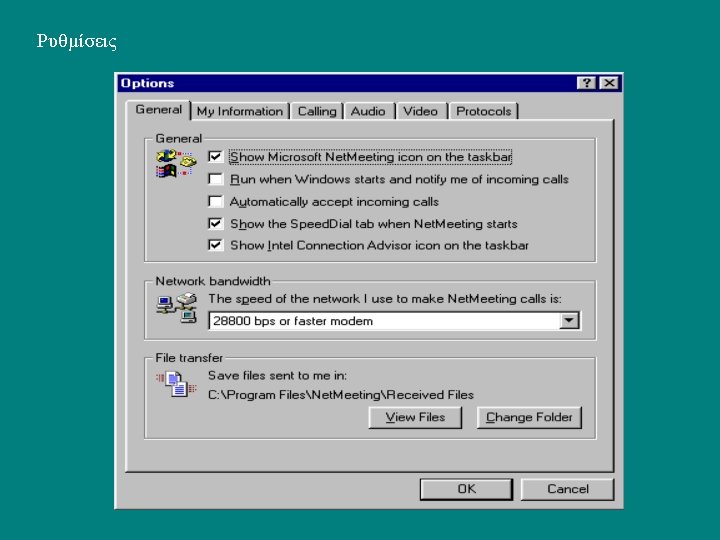Image resolution: width=720 pixels, height=540 pixels.
Task: Click the Options title bar
Action: coord(370,83)
